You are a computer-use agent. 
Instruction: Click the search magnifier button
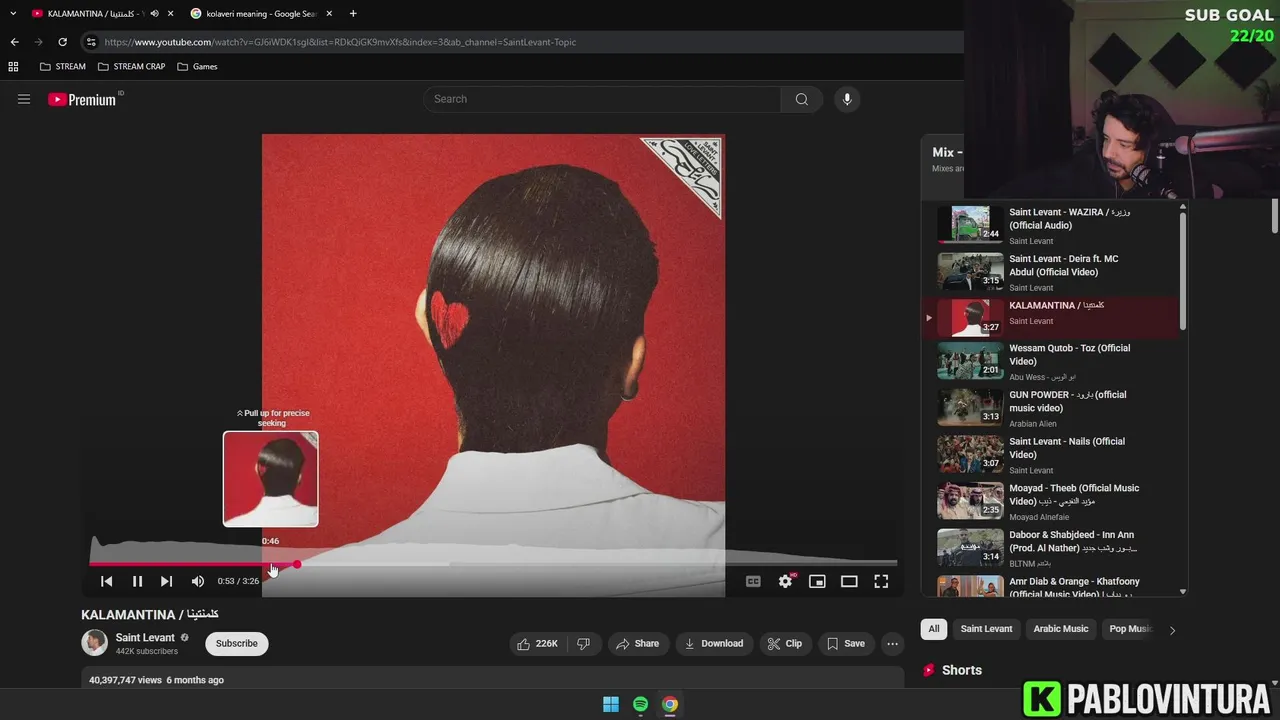(x=801, y=99)
